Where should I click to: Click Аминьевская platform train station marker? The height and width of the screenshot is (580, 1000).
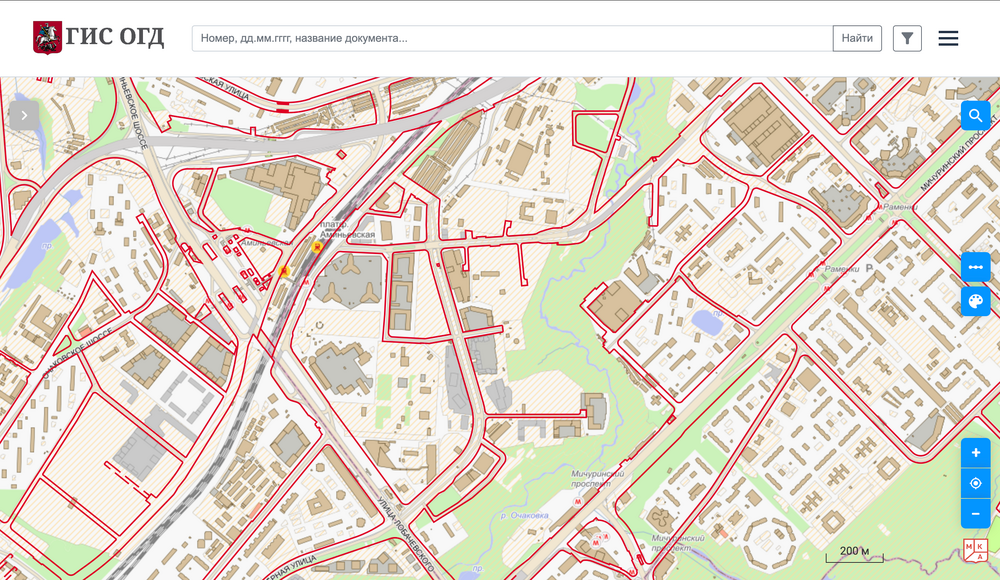(x=317, y=246)
